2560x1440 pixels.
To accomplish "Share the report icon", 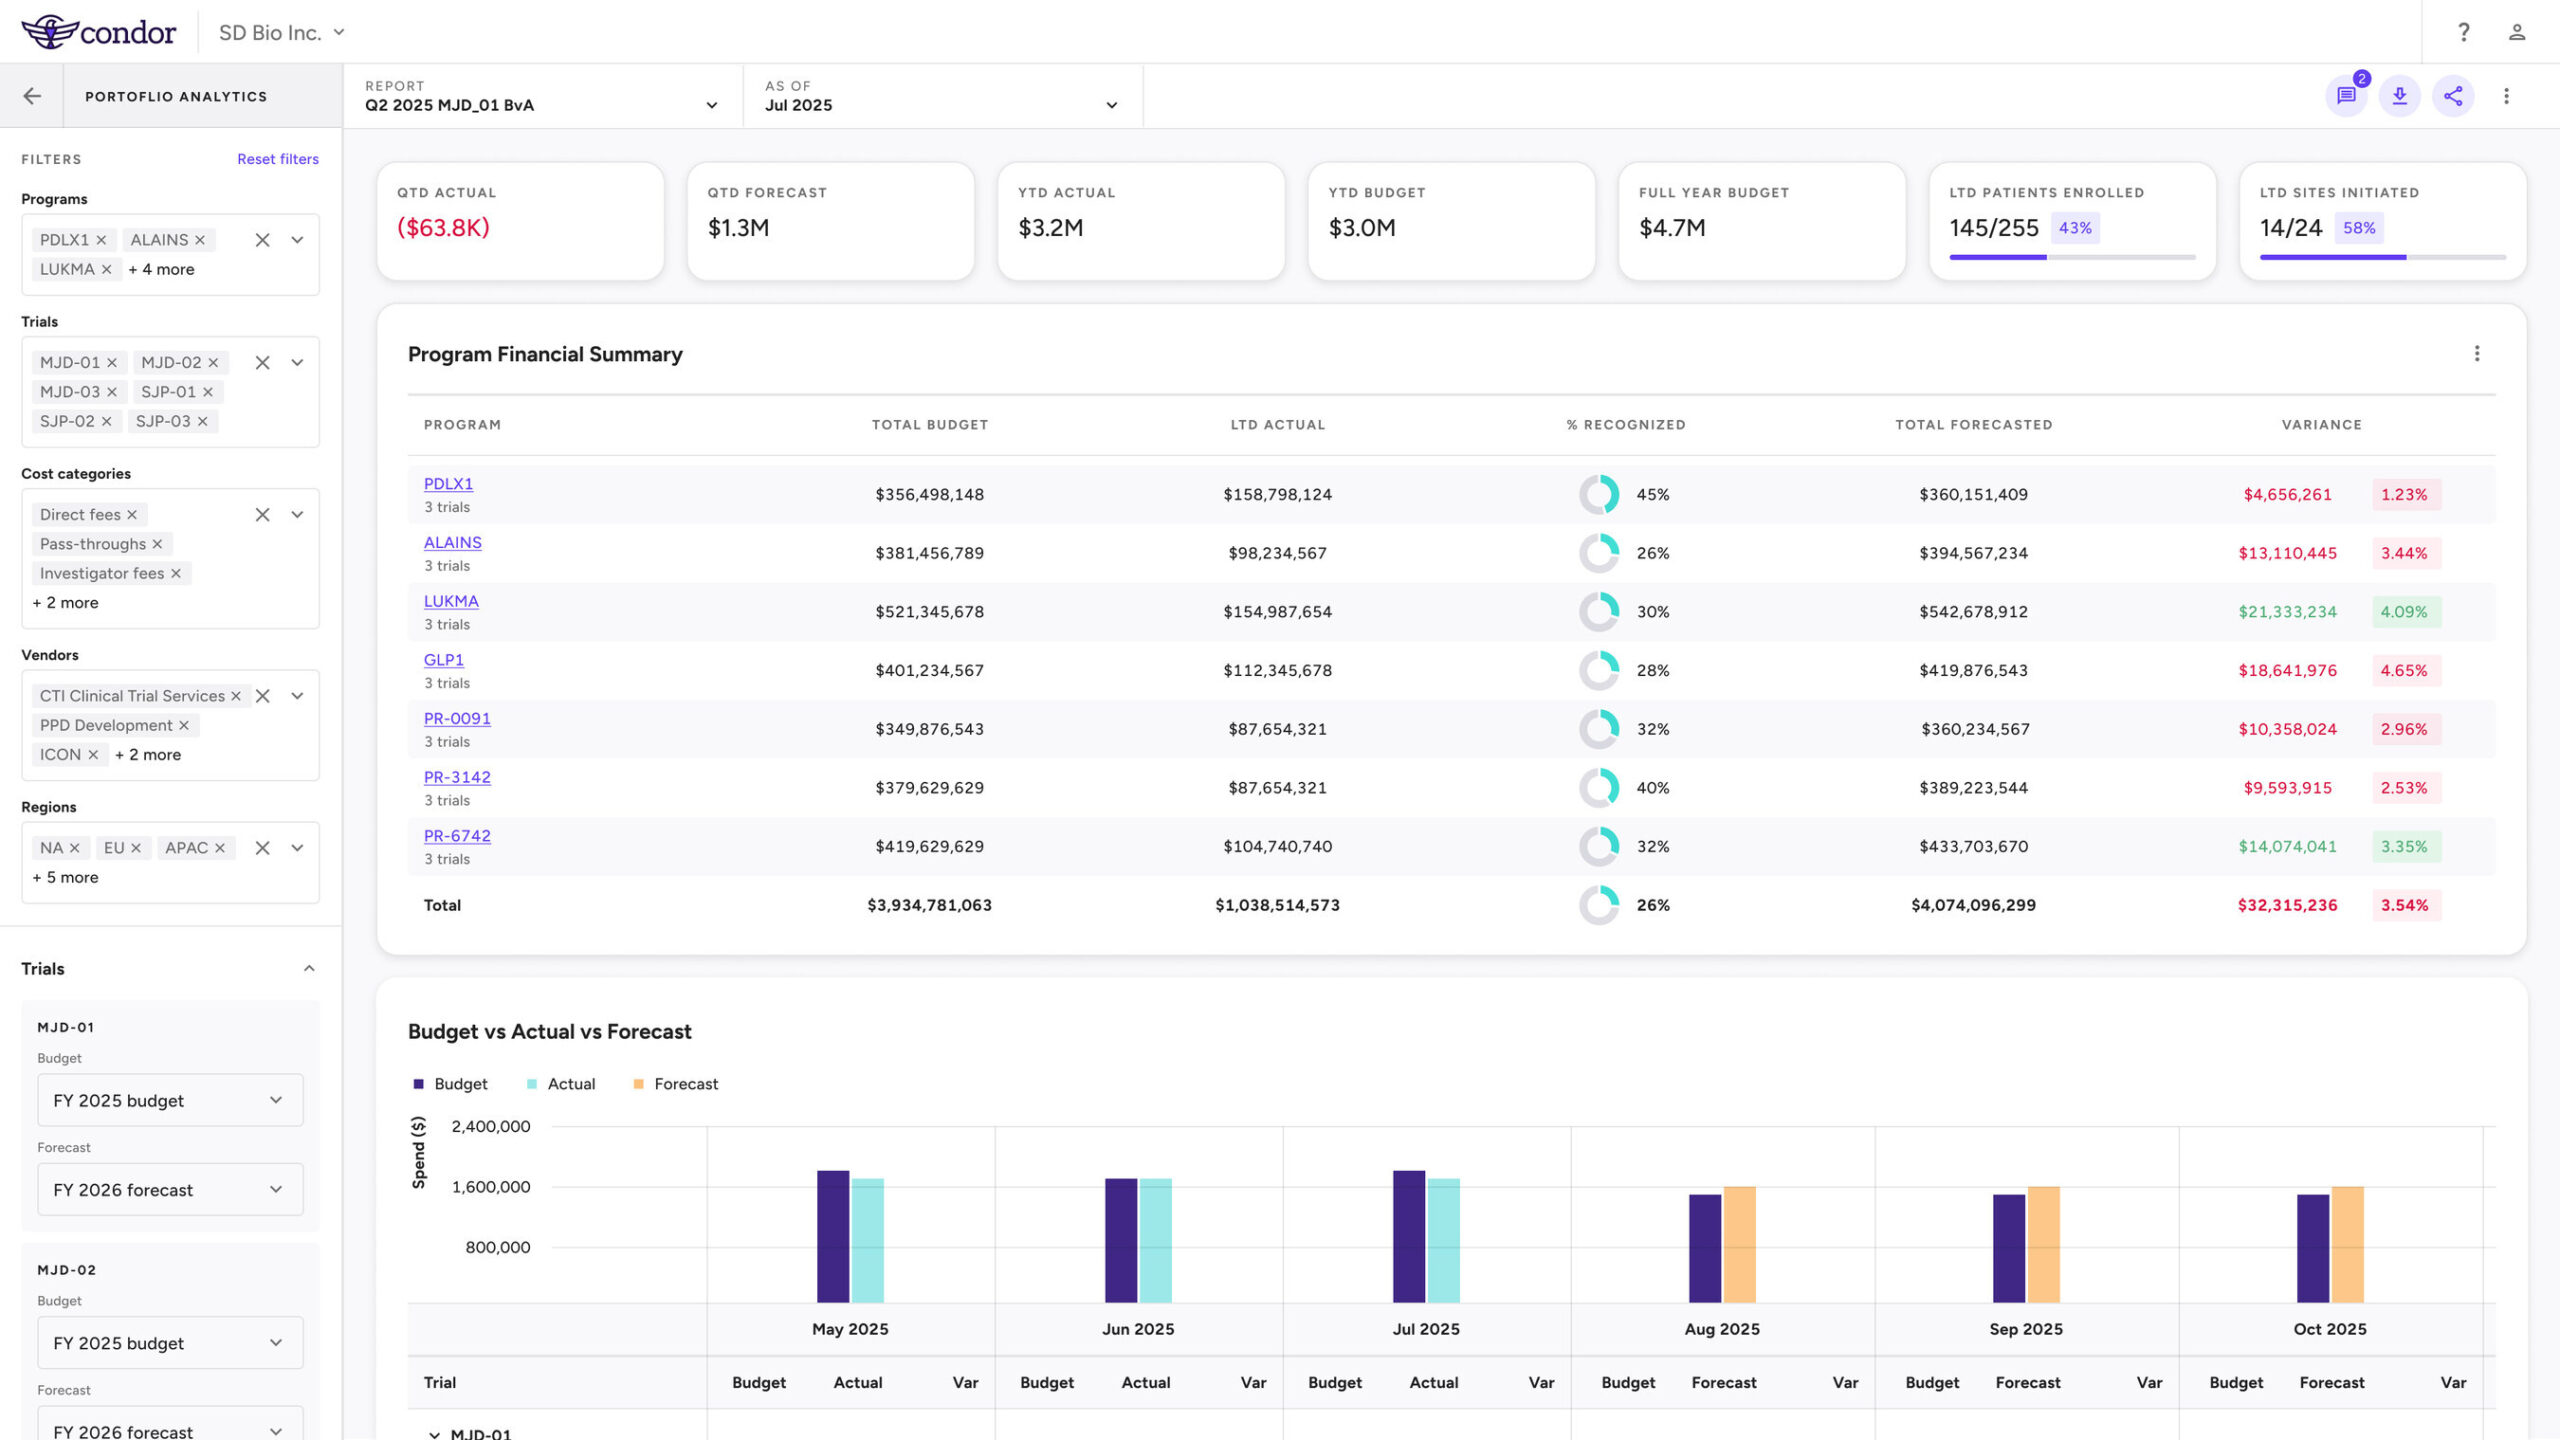I will click(x=2453, y=96).
